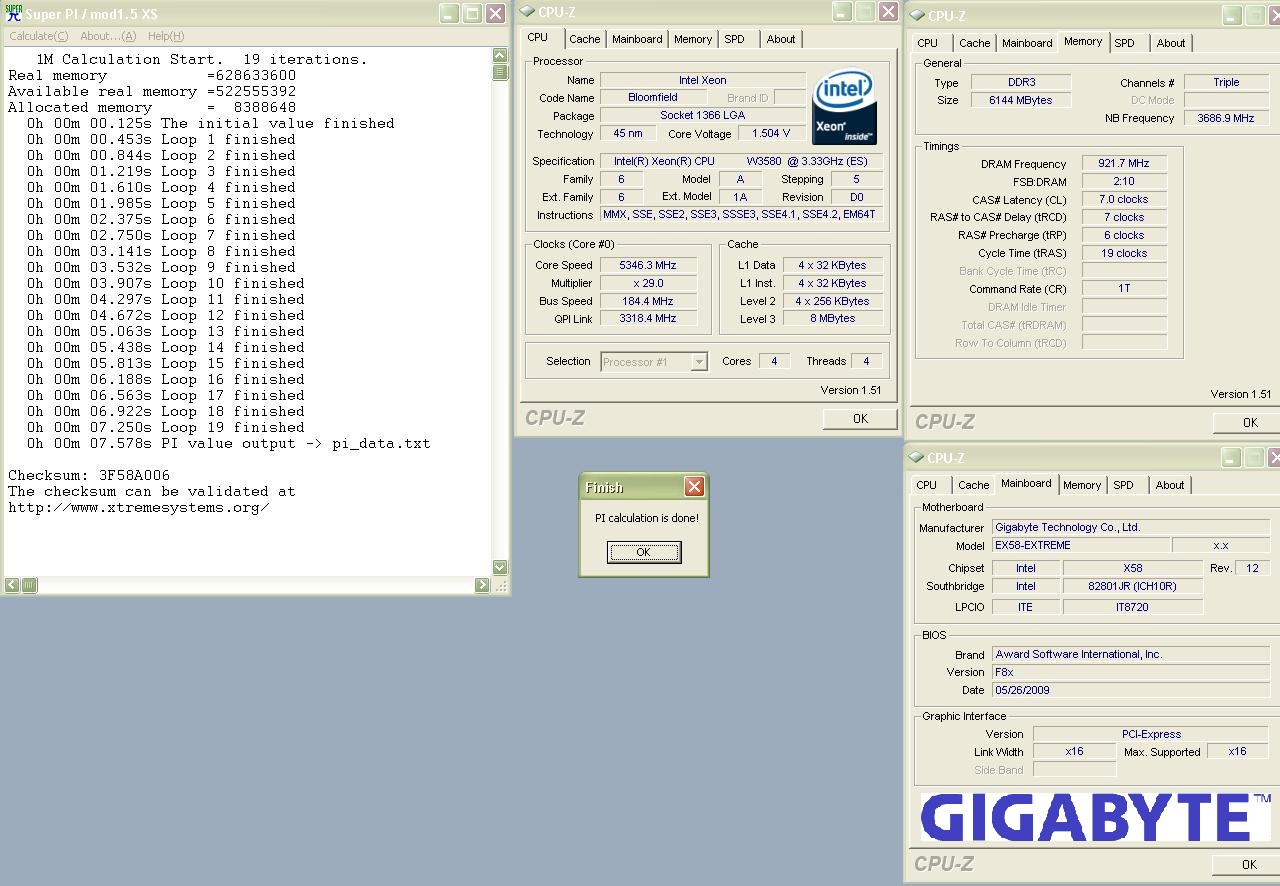Click the Graphic Interface version PCI-Express
Image resolution: width=1280 pixels, height=886 pixels.
click(x=1150, y=734)
